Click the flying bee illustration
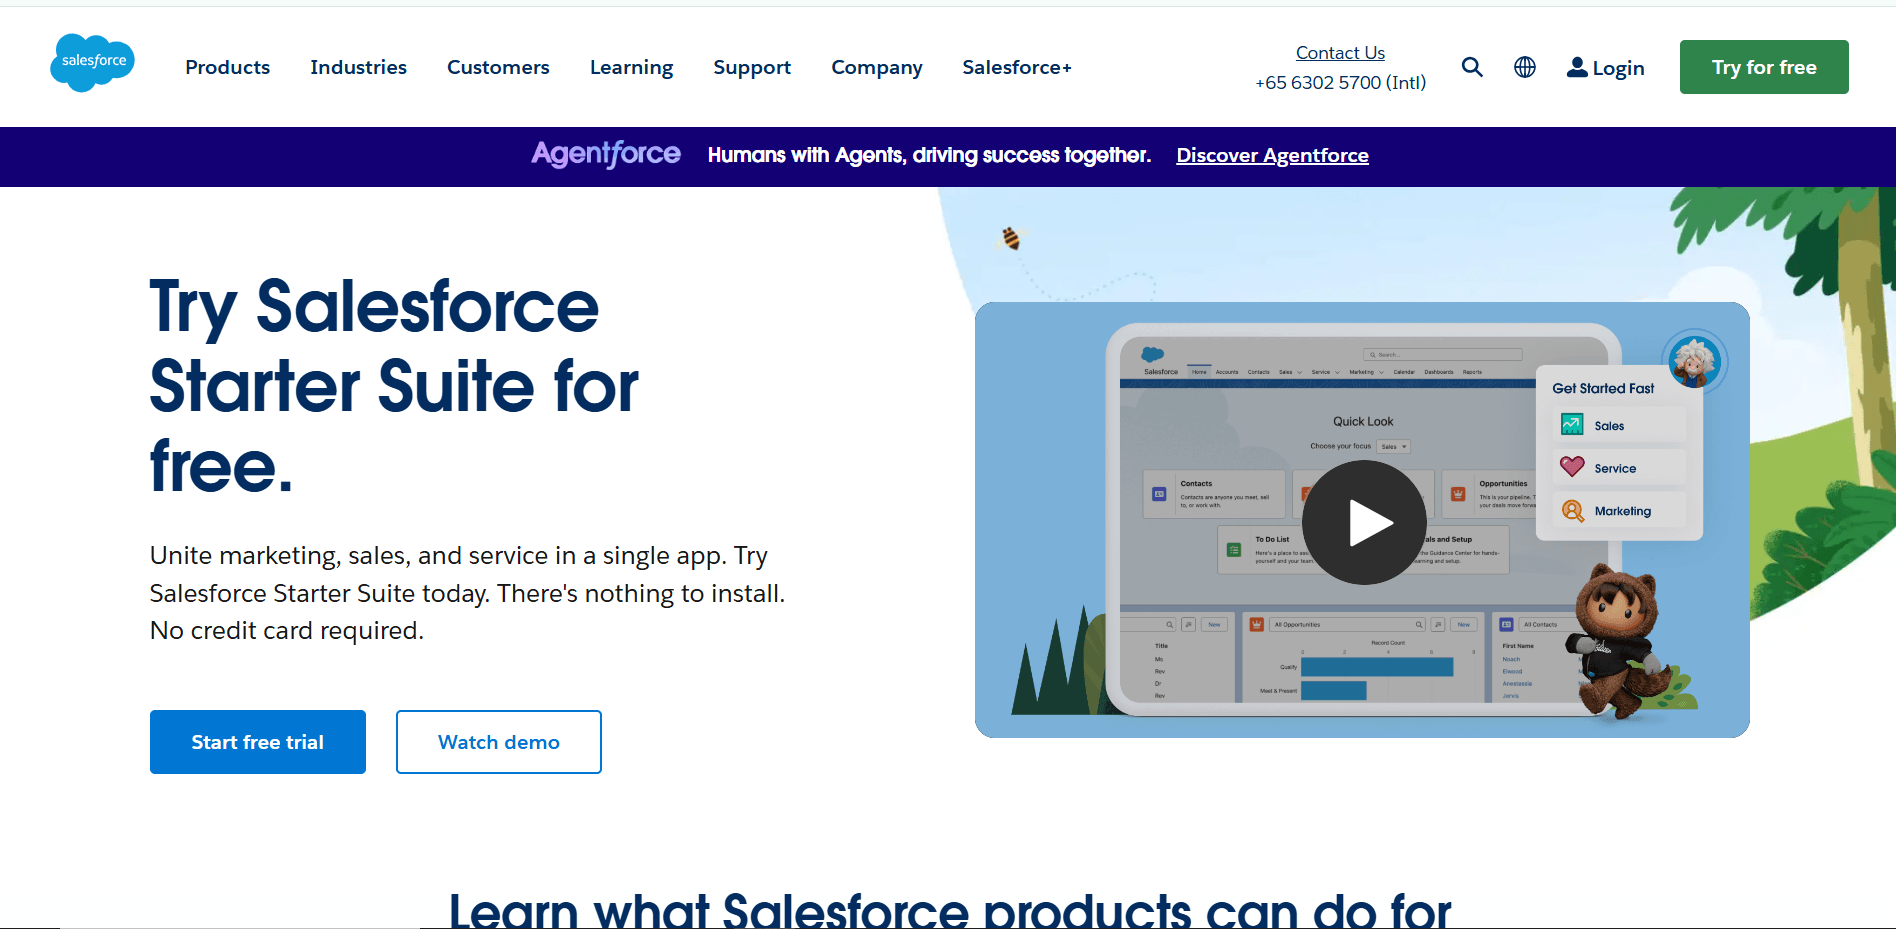 point(1011,238)
